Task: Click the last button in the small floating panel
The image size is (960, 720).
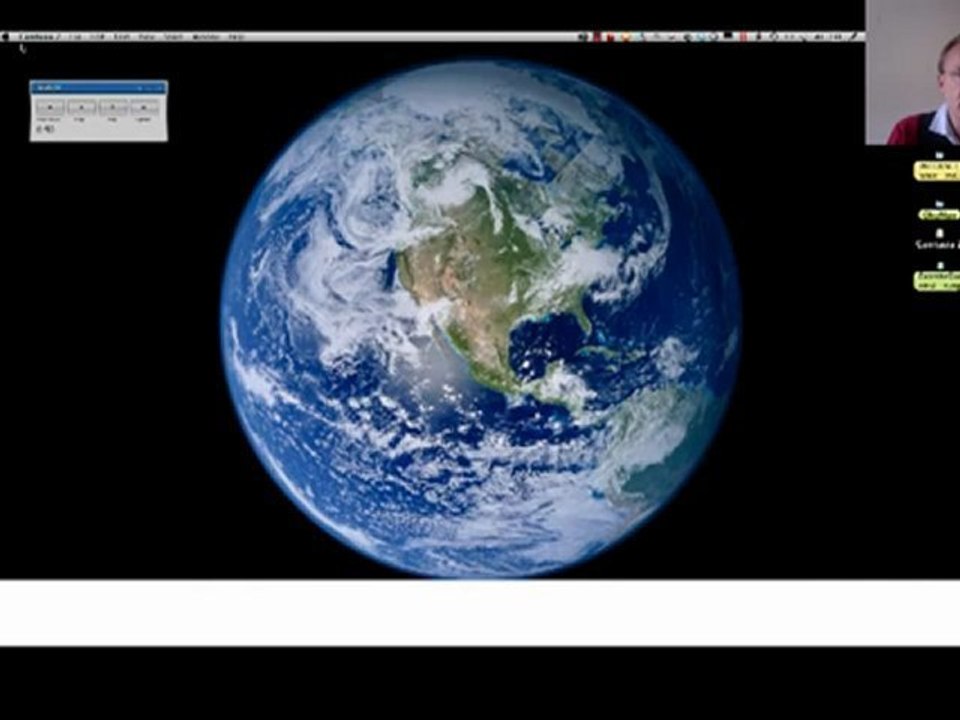Action: [144, 108]
